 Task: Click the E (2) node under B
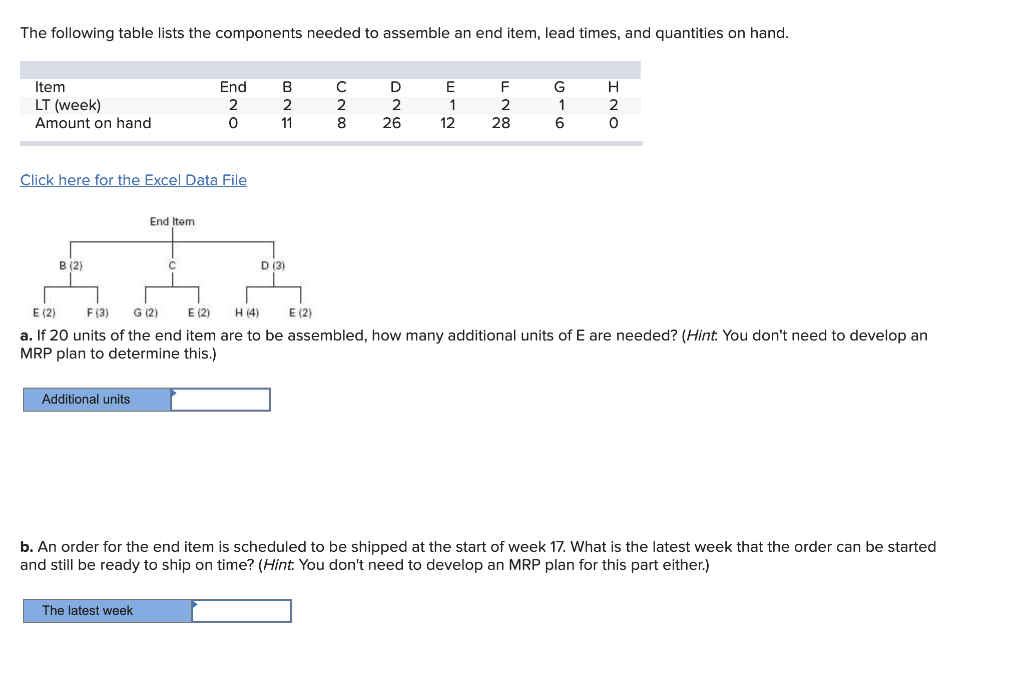click(44, 312)
